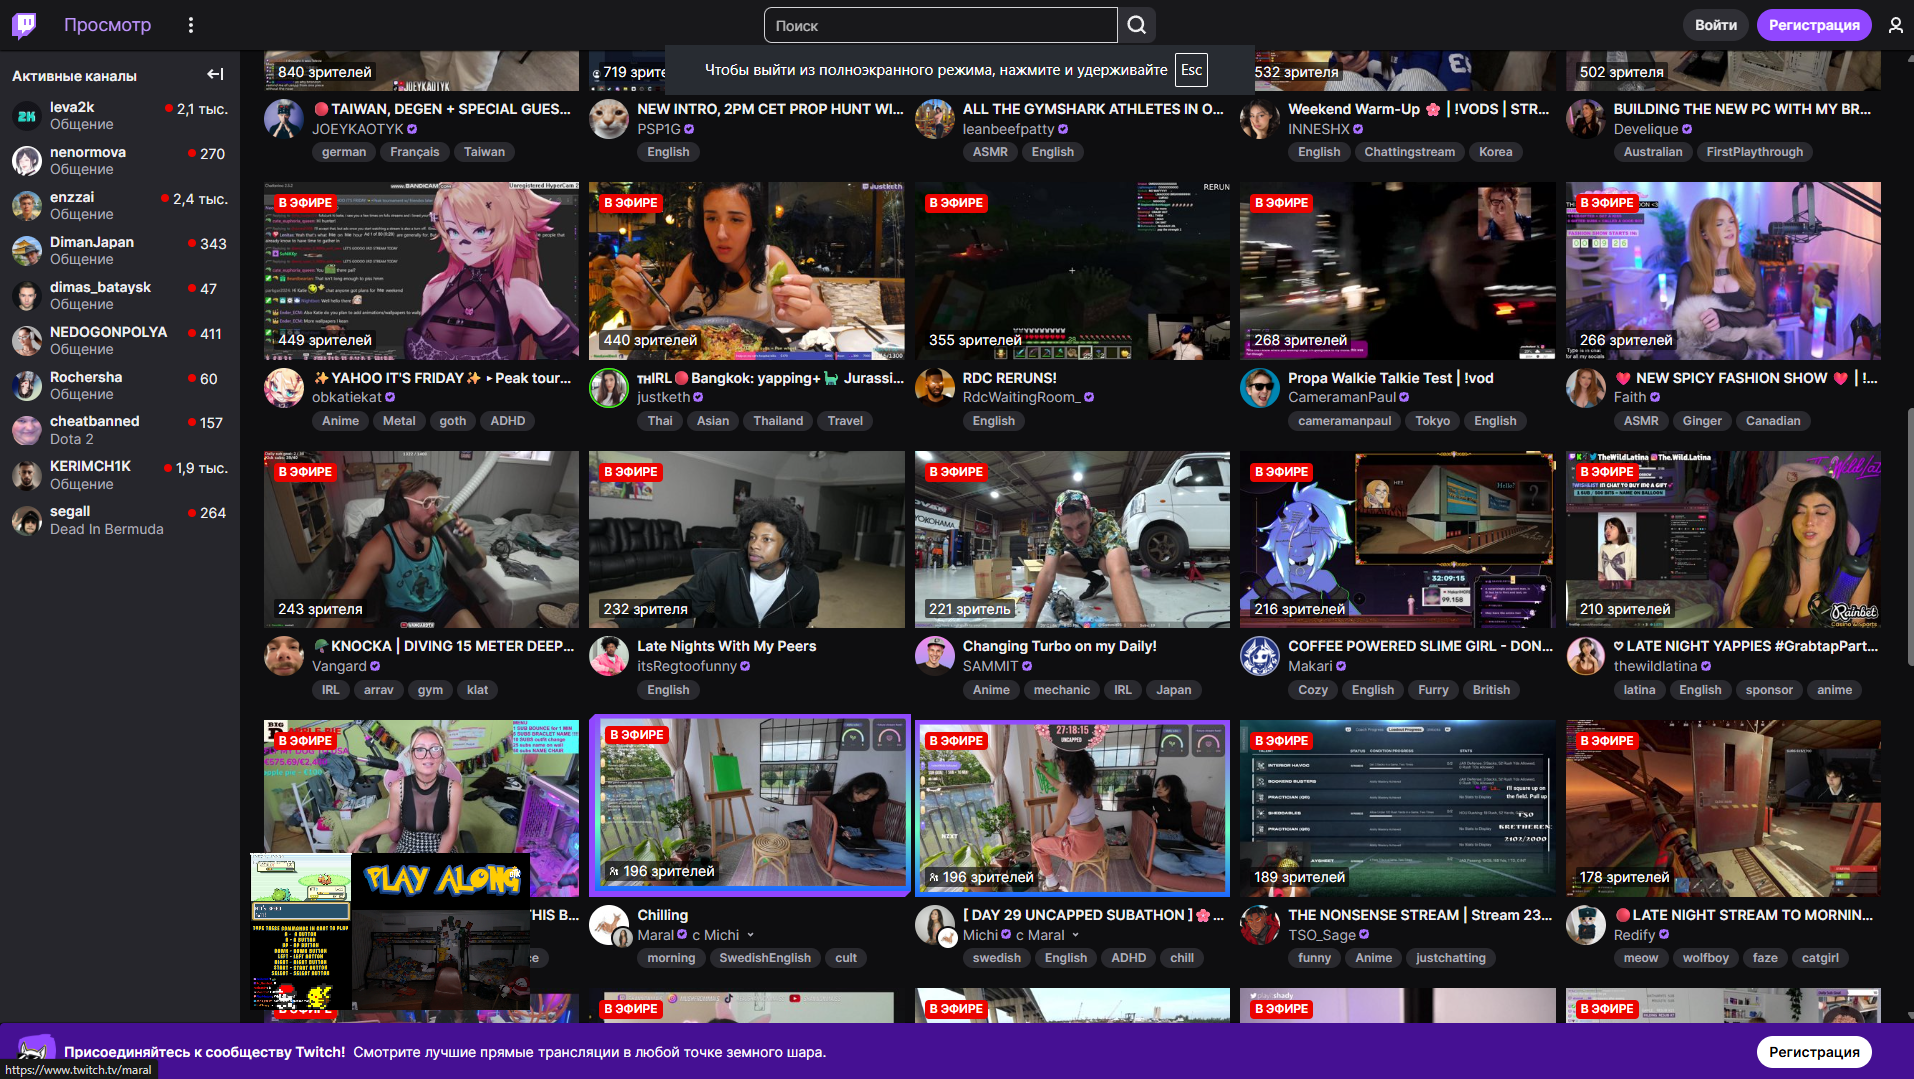Focus the Поиск search field
Screen dimensions: 1914x1079
tap(940, 25)
